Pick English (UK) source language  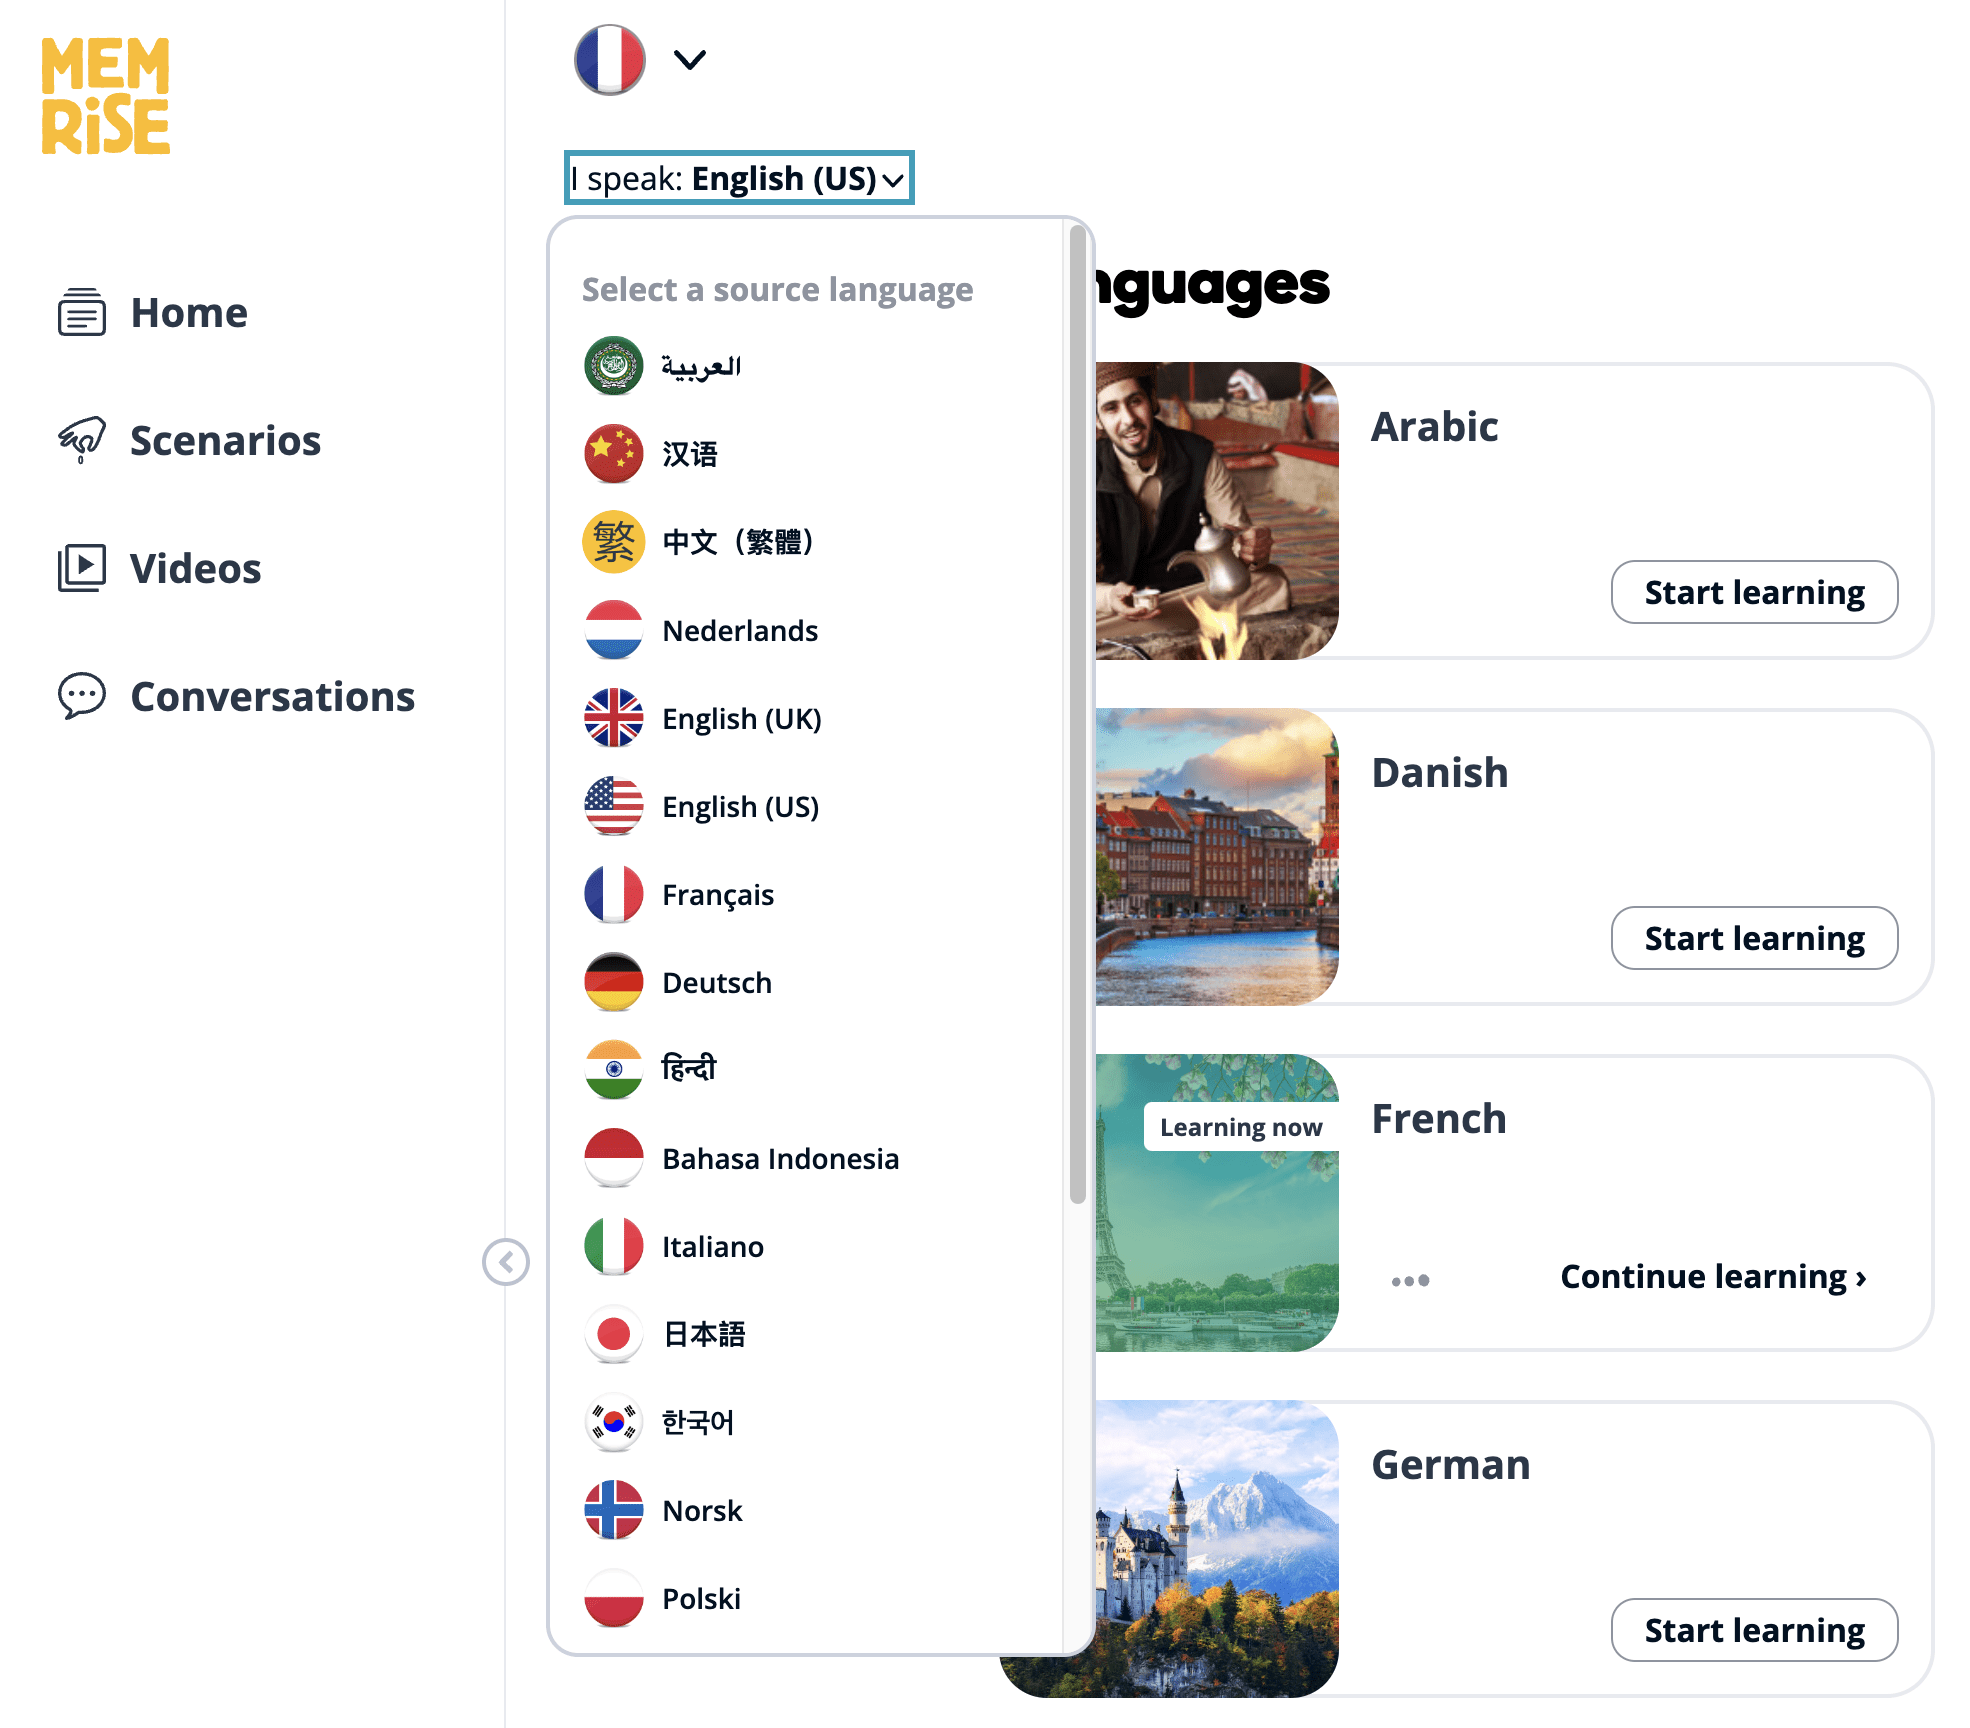pyautogui.click(x=741, y=718)
